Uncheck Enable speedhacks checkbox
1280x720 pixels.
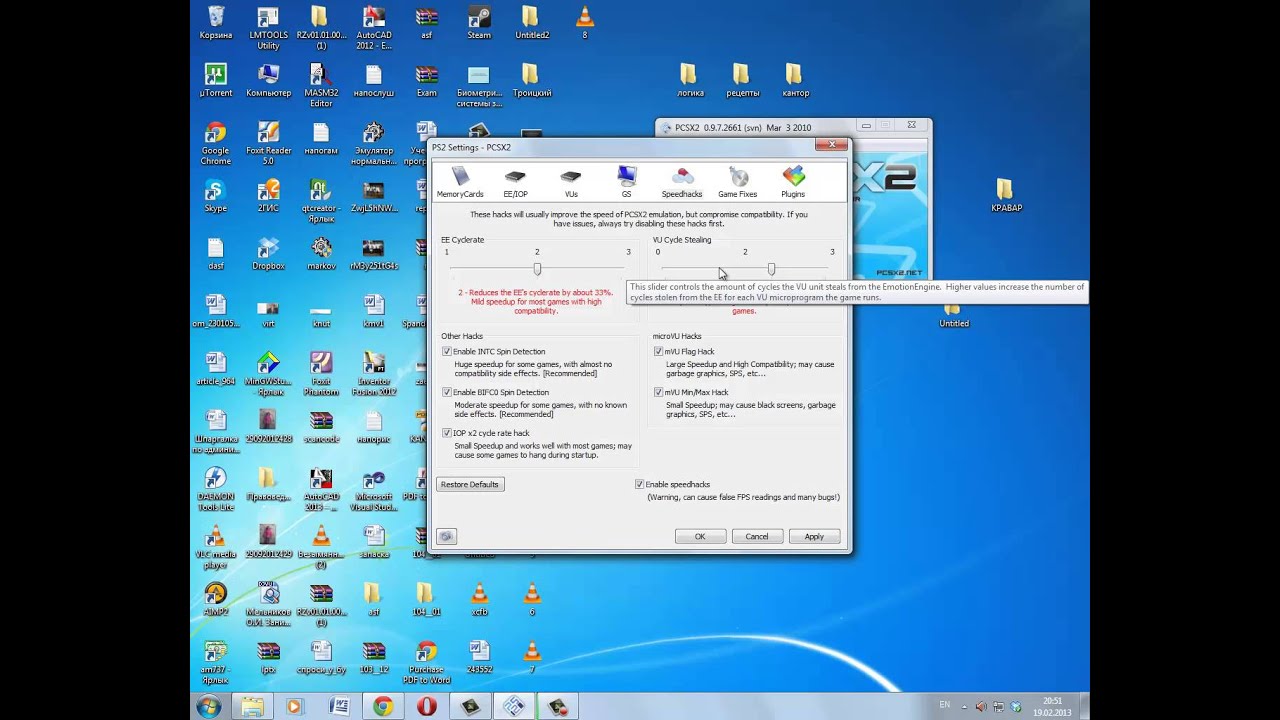[640, 484]
